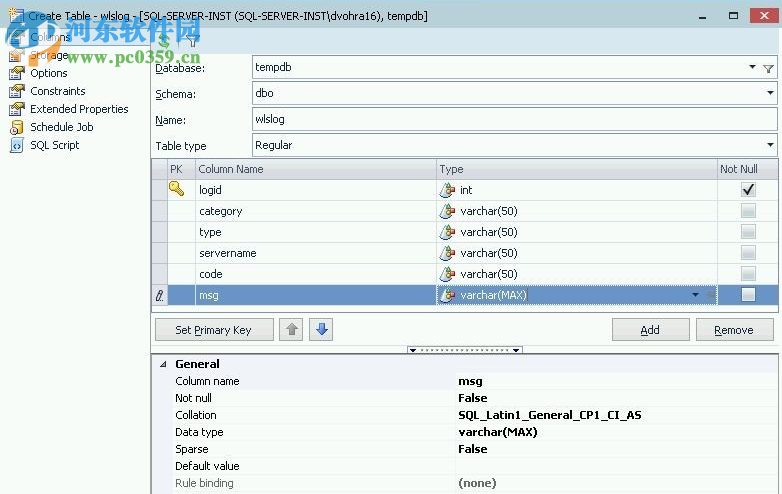Click the type icon in servername row
782x494 pixels.
point(447,253)
